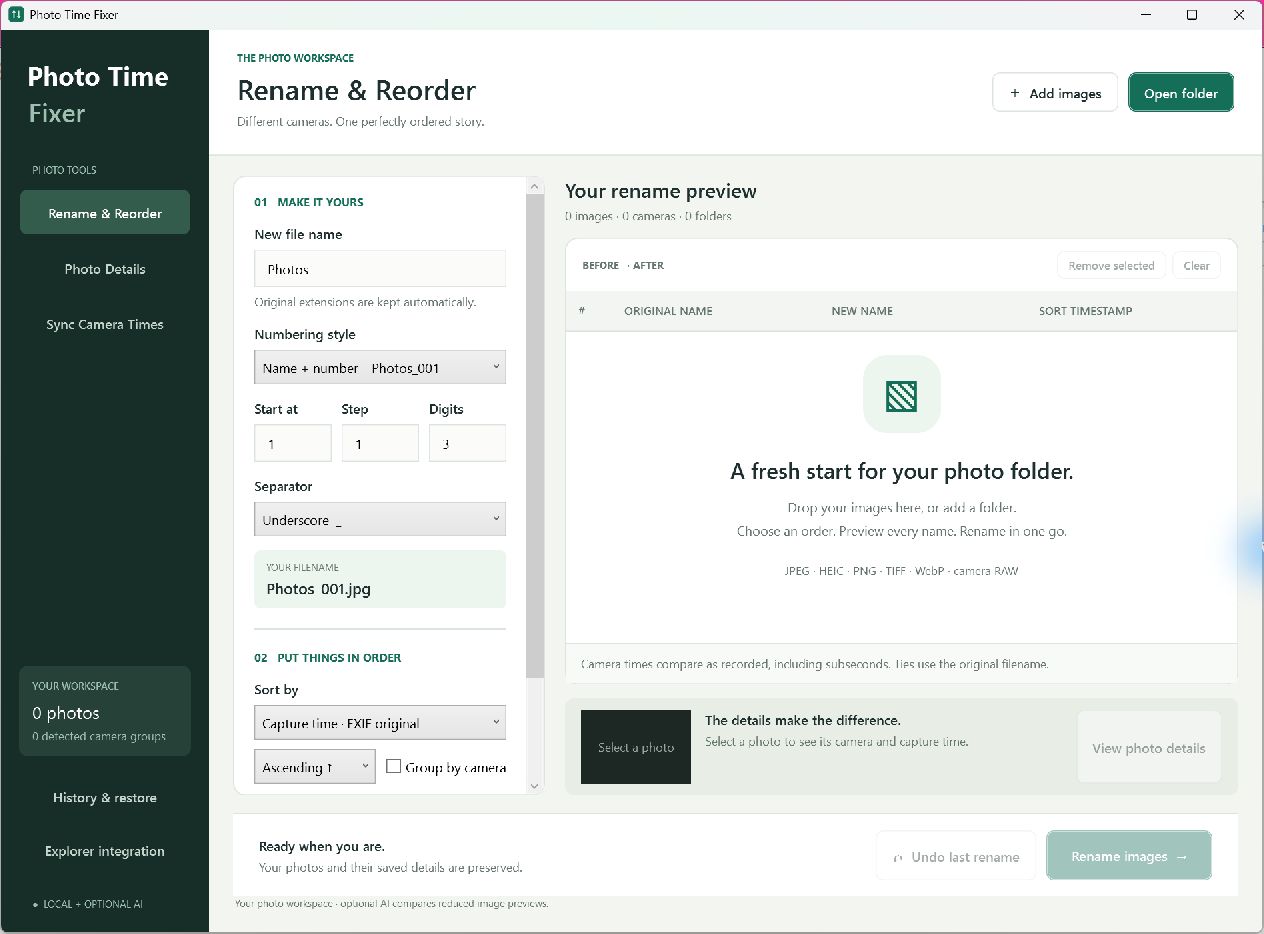Click the Digits field
Image resolution: width=1264 pixels, height=934 pixels.
[x=467, y=443]
